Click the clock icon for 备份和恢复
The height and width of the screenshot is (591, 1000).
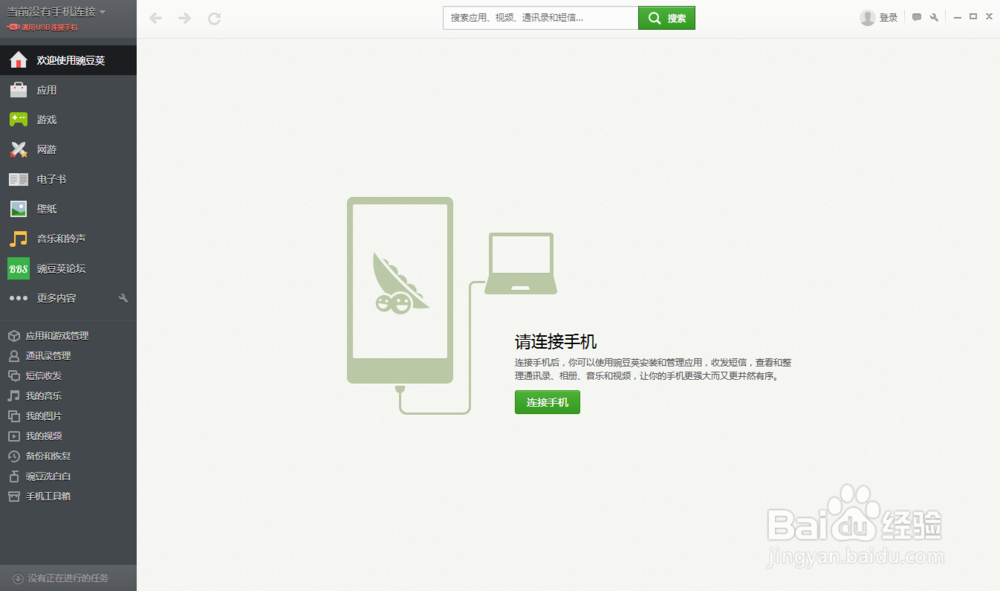click(14, 456)
